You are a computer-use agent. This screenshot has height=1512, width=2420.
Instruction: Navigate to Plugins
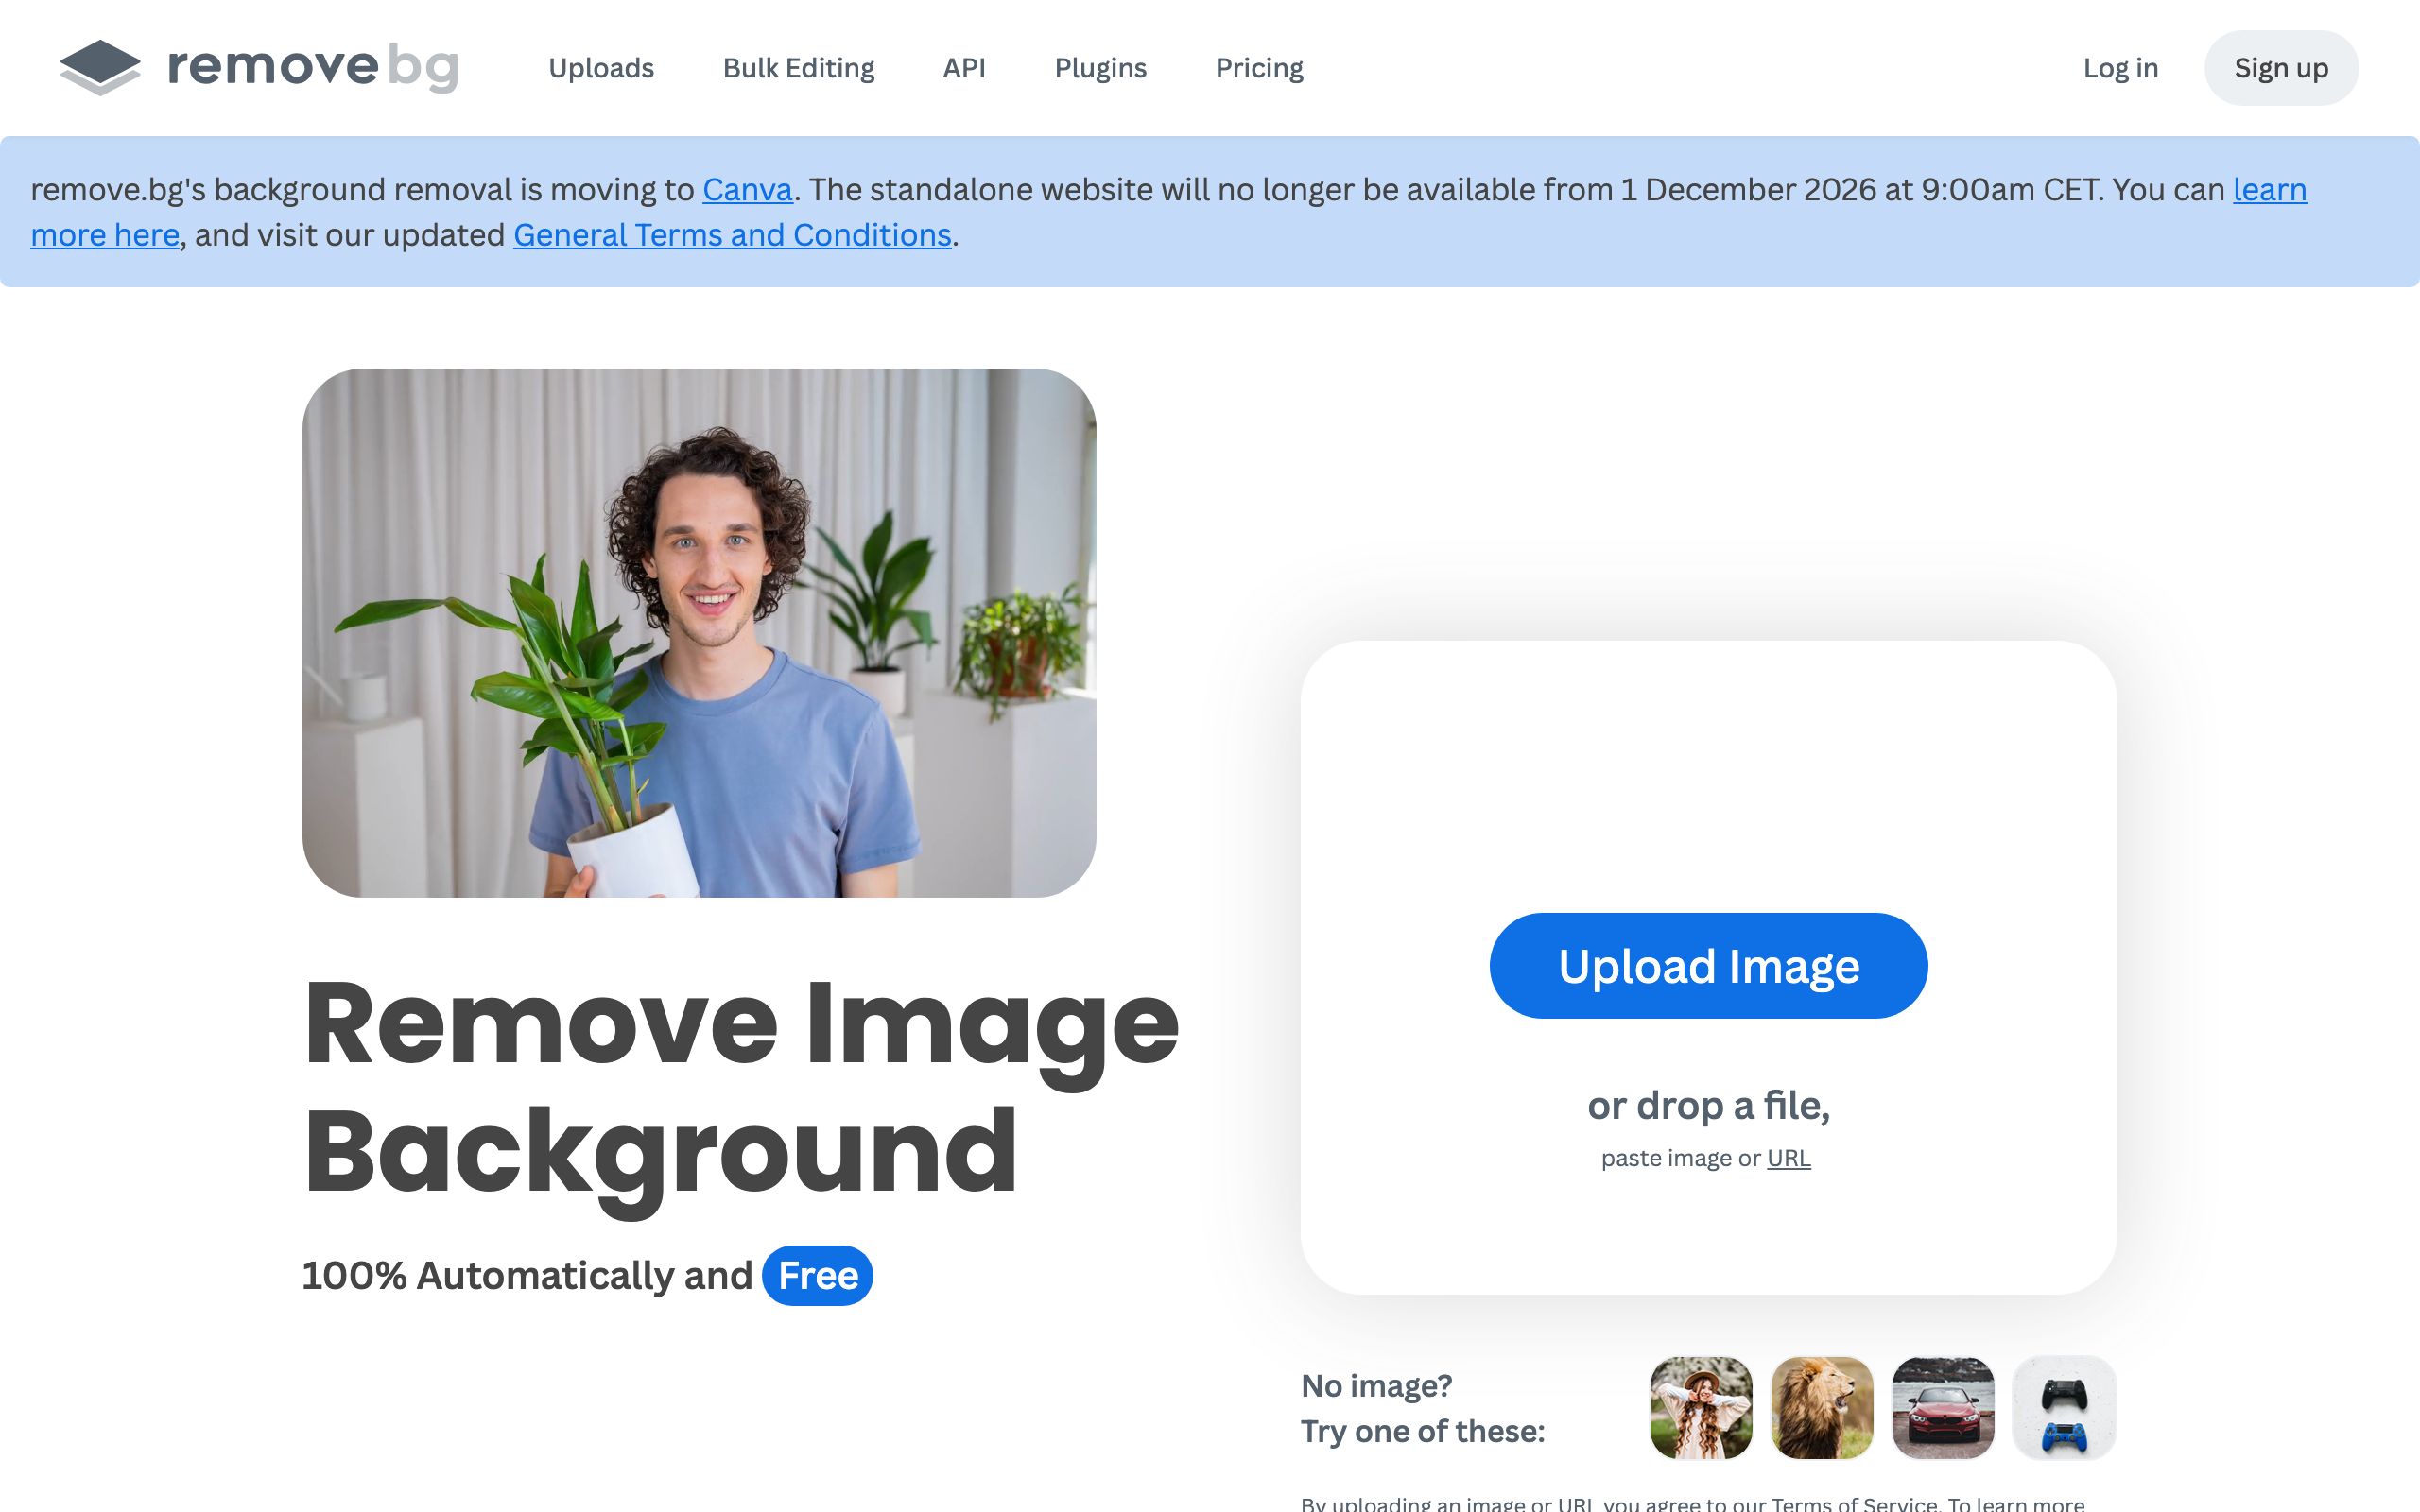click(1100, 68)
